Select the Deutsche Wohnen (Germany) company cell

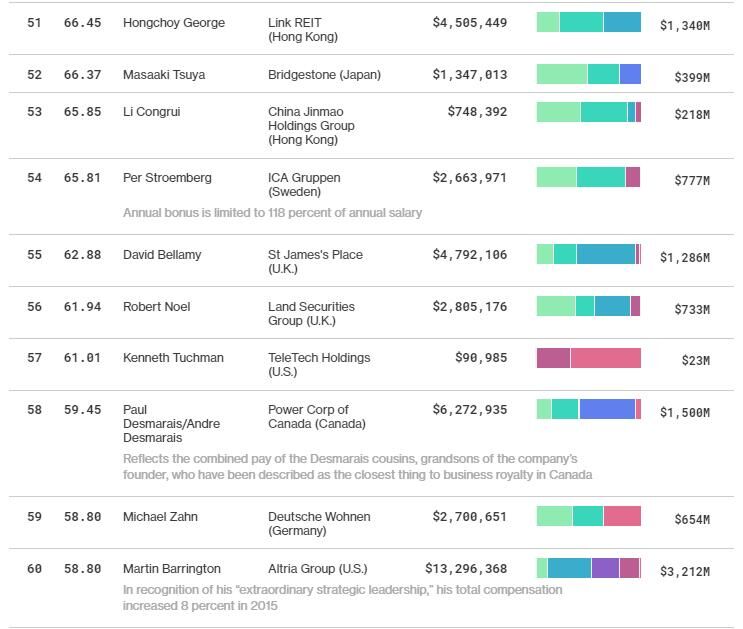319,523
